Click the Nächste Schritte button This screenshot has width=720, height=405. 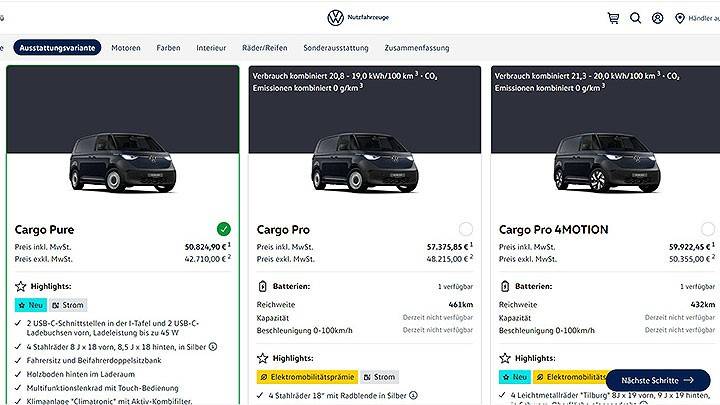(x=657, y=380)
